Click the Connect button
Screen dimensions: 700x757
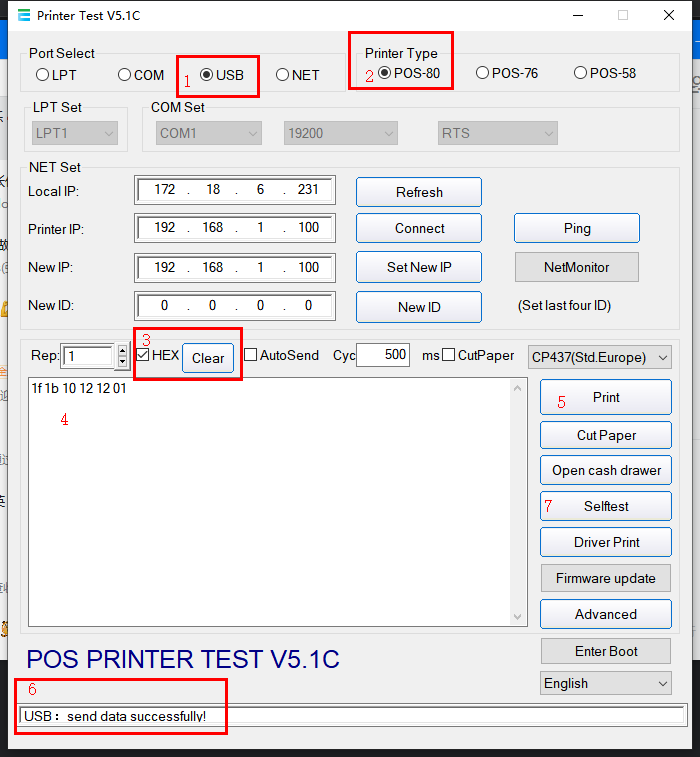[419, 228]
